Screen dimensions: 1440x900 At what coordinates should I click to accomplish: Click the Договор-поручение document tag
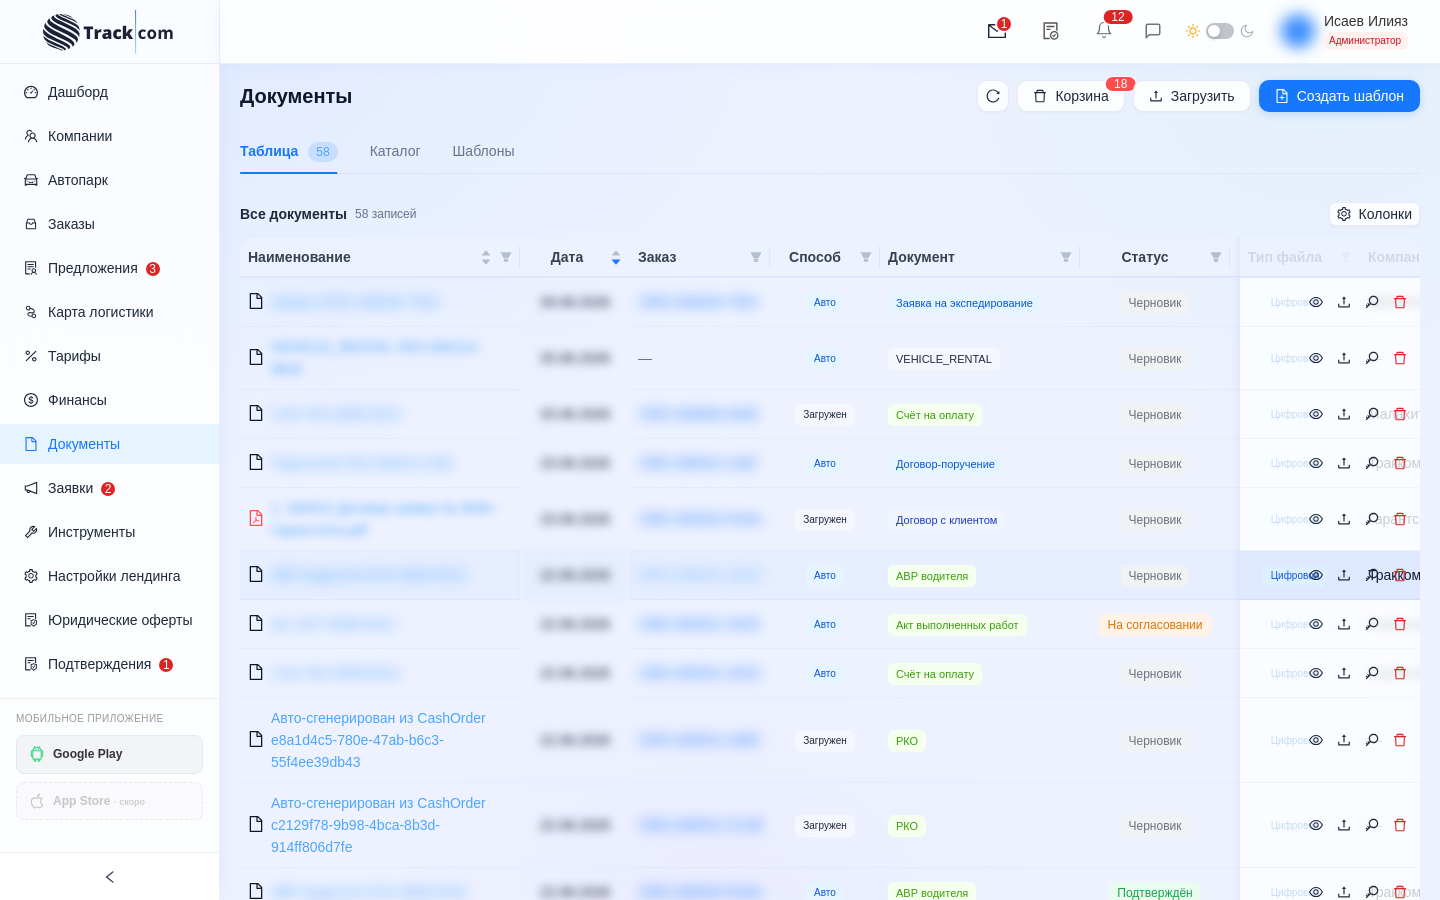pyautogui.click(x=945, y=464)
